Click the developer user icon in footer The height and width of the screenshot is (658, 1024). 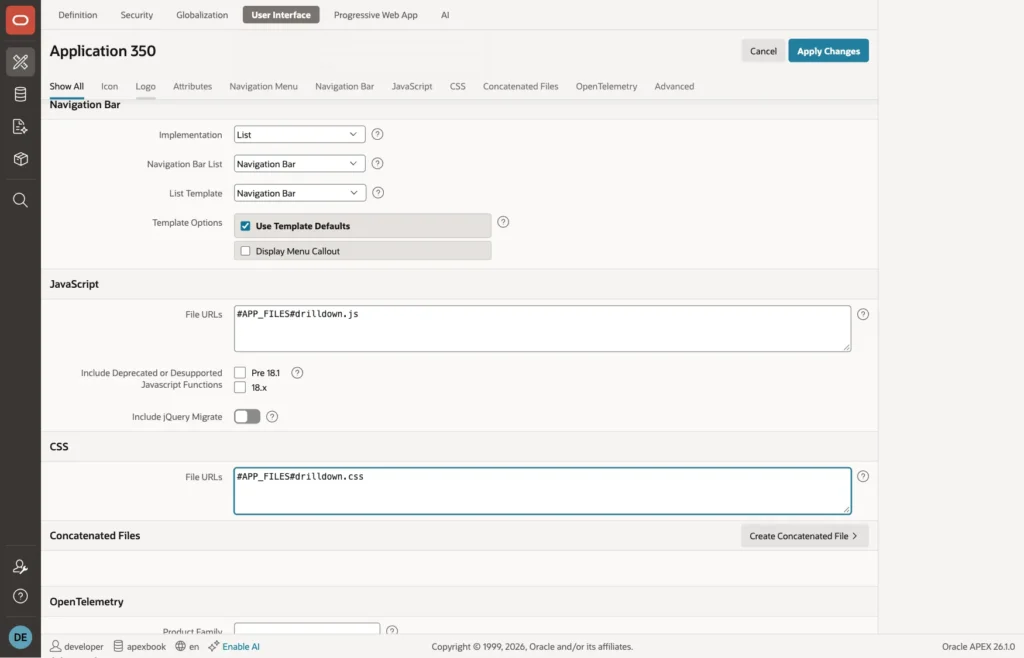point(56,646)
